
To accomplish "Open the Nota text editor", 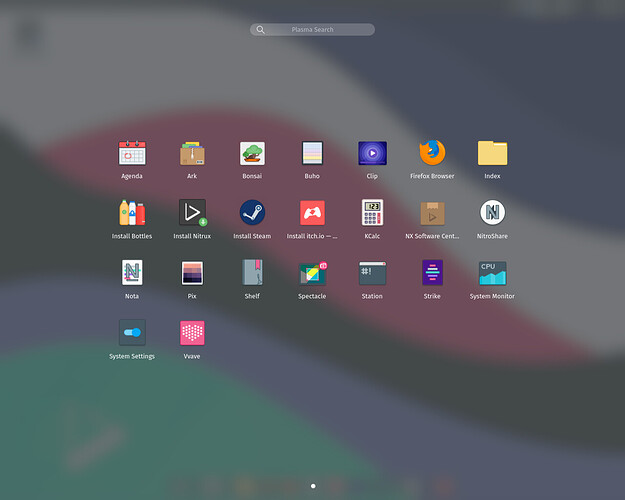I will (132, 273).
